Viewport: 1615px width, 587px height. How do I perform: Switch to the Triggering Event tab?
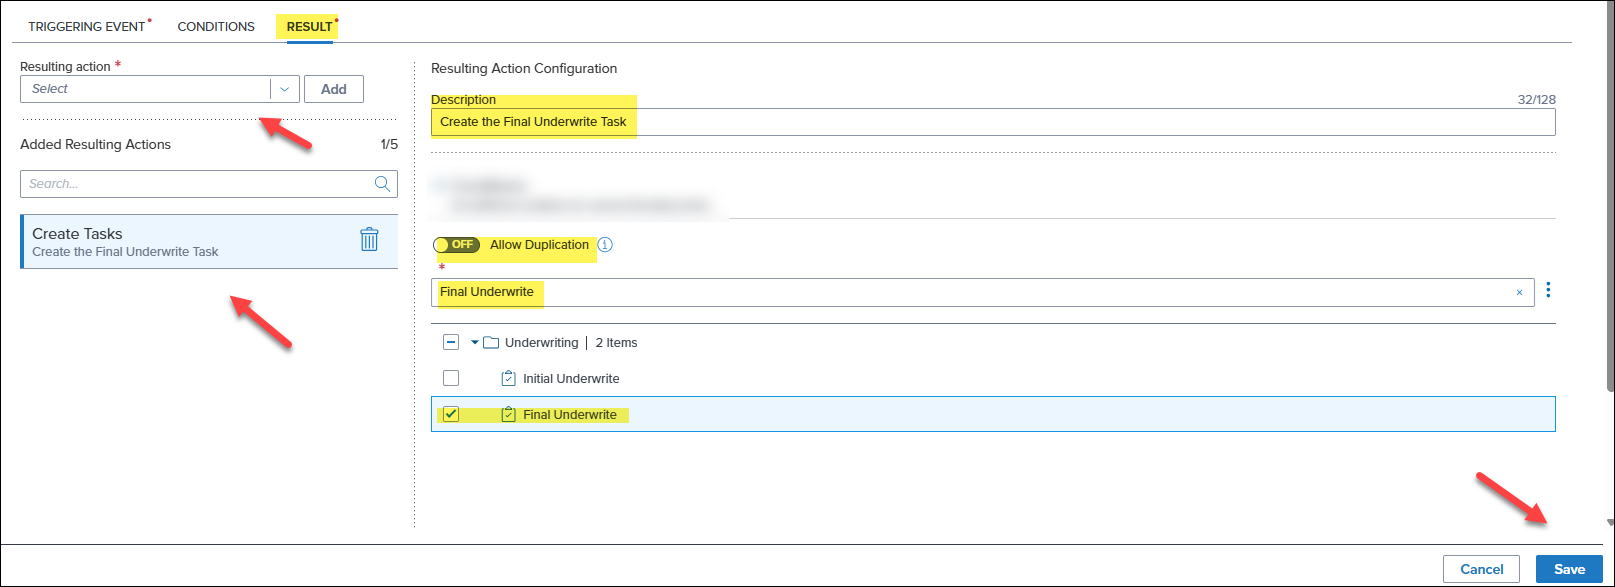click(x=87, y=27)
